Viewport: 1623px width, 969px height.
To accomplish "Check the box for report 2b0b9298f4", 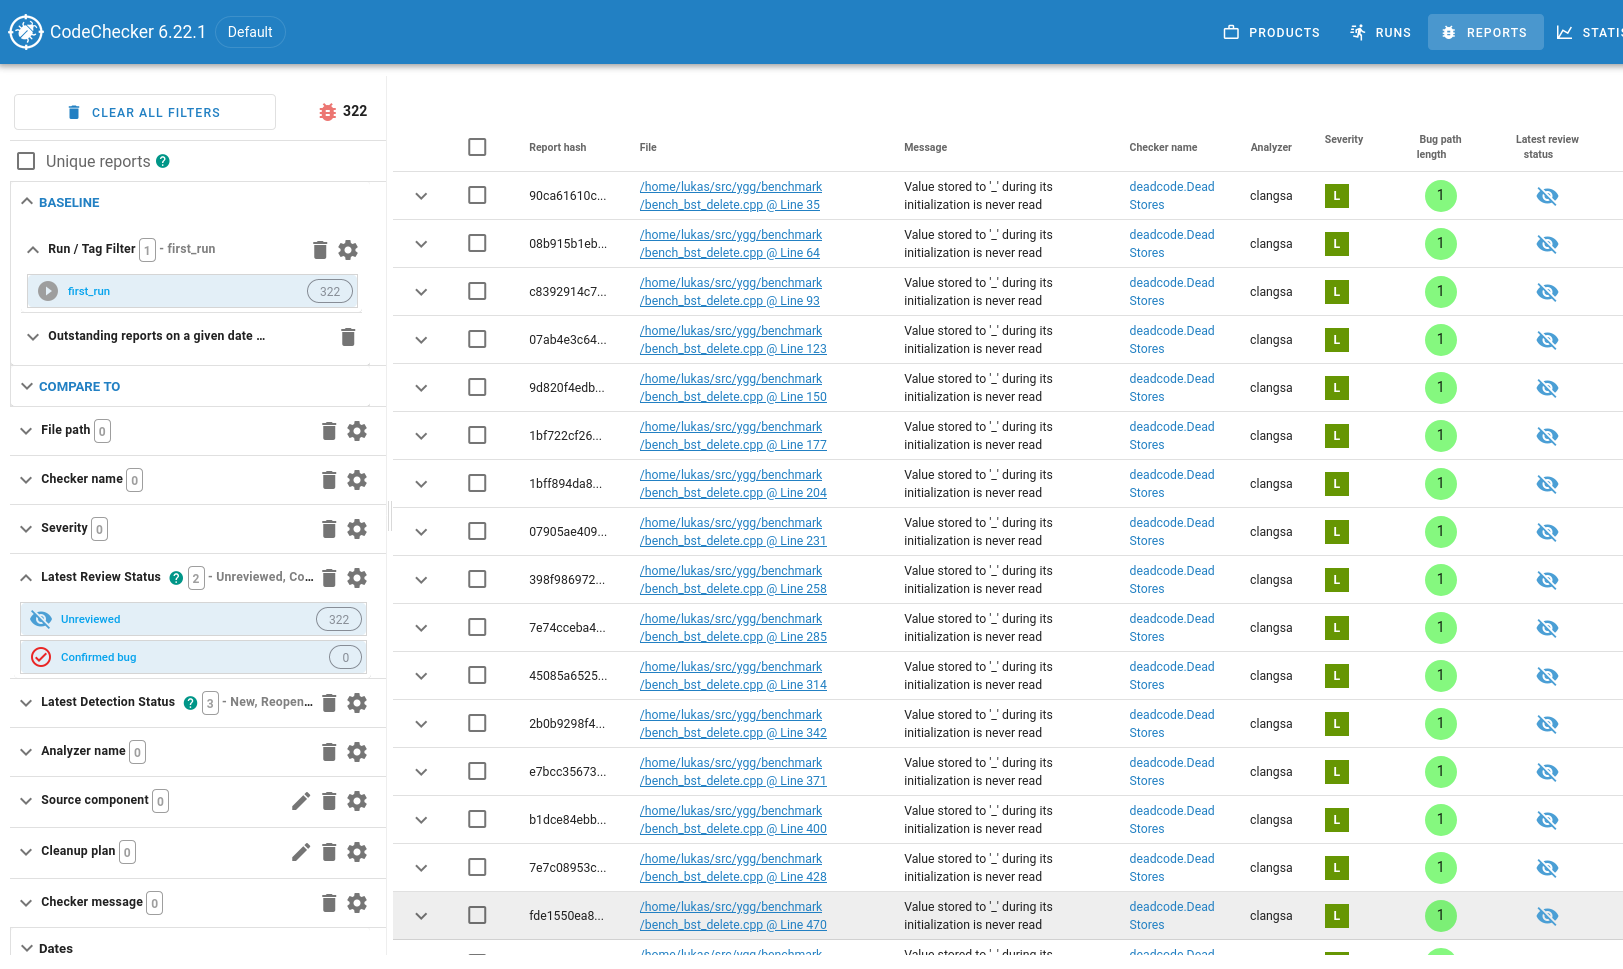I will tap(477, 723).
